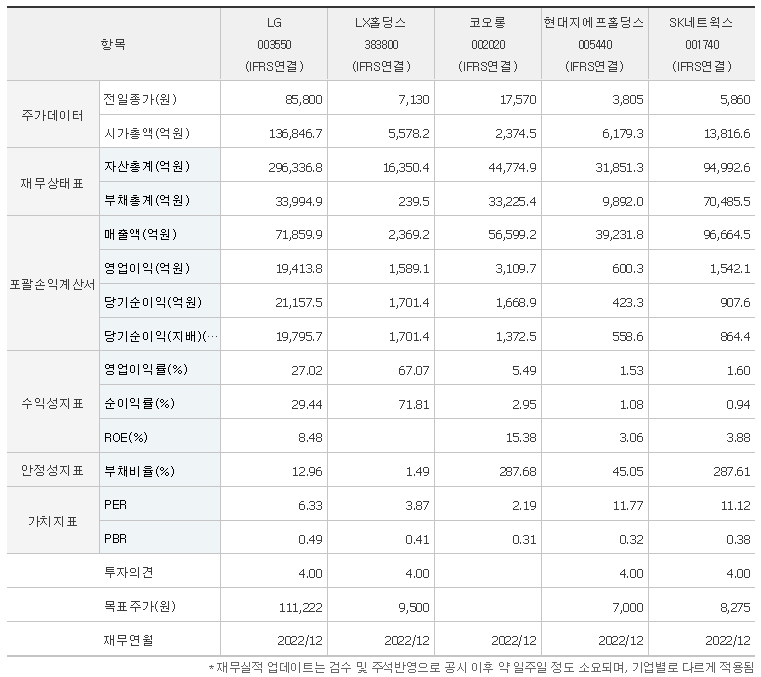The height and width of the screenshot is (677, 761).
Task: Click LG operating profit 19,413.8
Action: pos(299,268)
